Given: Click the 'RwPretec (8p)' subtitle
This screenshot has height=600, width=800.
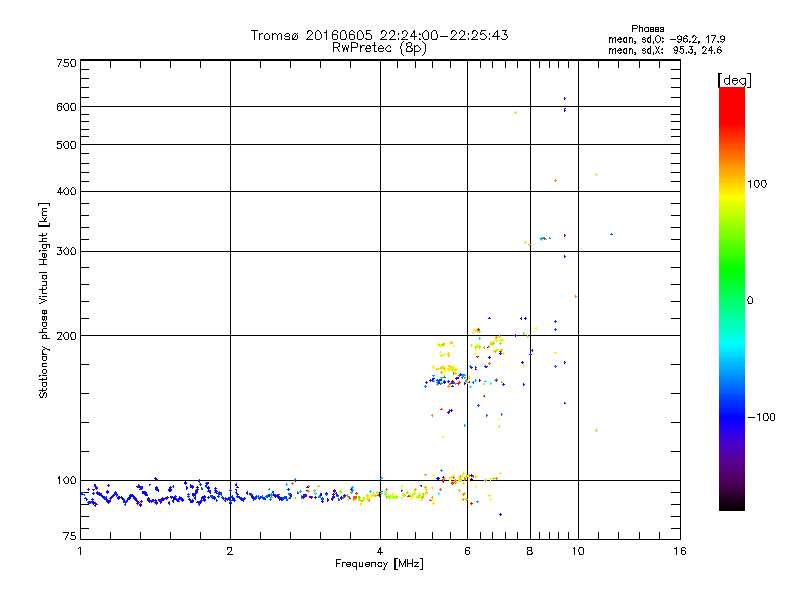Looking at the screenshot, I should coord(379,48).
